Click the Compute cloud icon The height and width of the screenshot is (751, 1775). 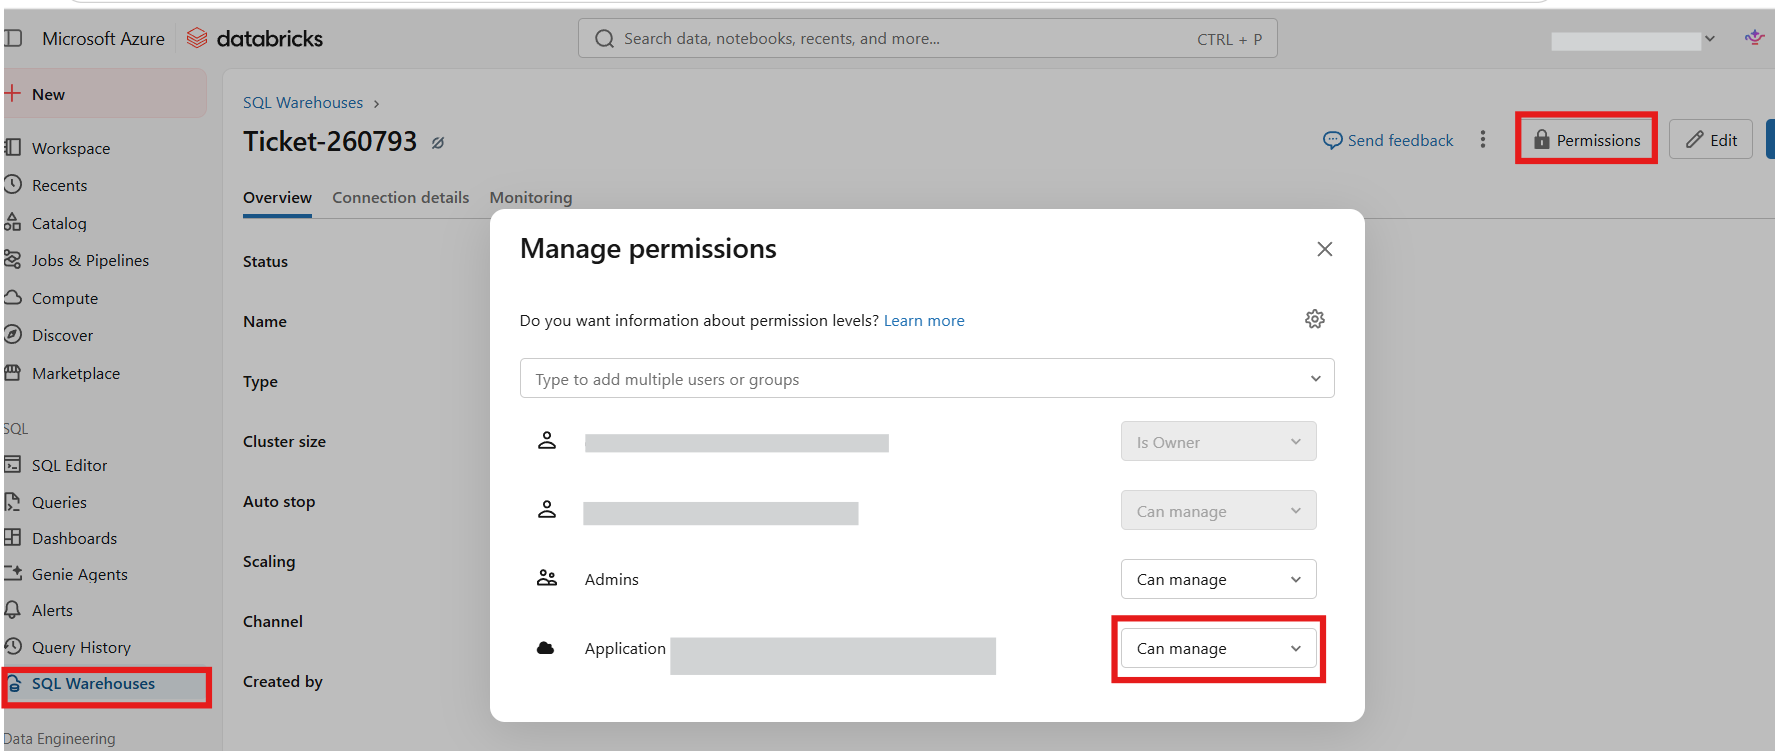[x=13, y=298]
